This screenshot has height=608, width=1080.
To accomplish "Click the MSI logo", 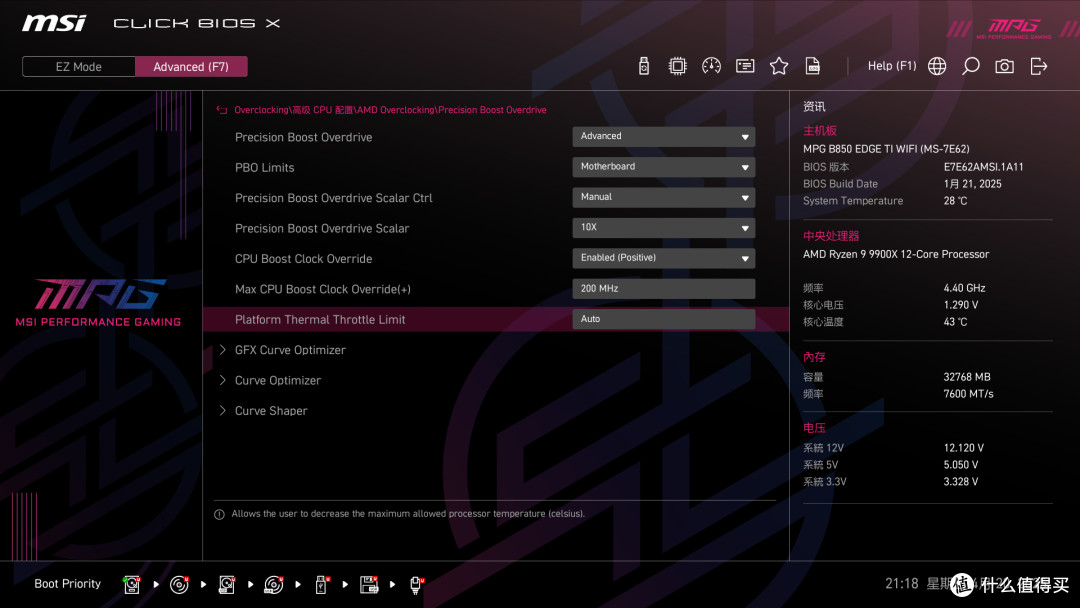I will (x=54, y=23).
